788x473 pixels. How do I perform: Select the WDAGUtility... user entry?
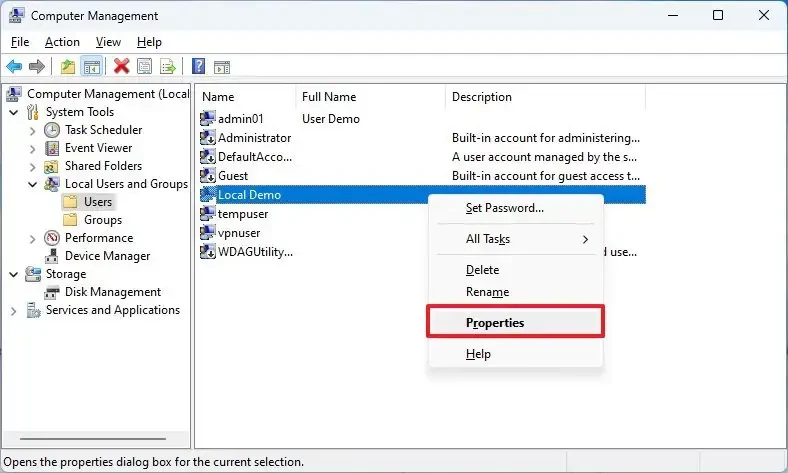[255, 252]
